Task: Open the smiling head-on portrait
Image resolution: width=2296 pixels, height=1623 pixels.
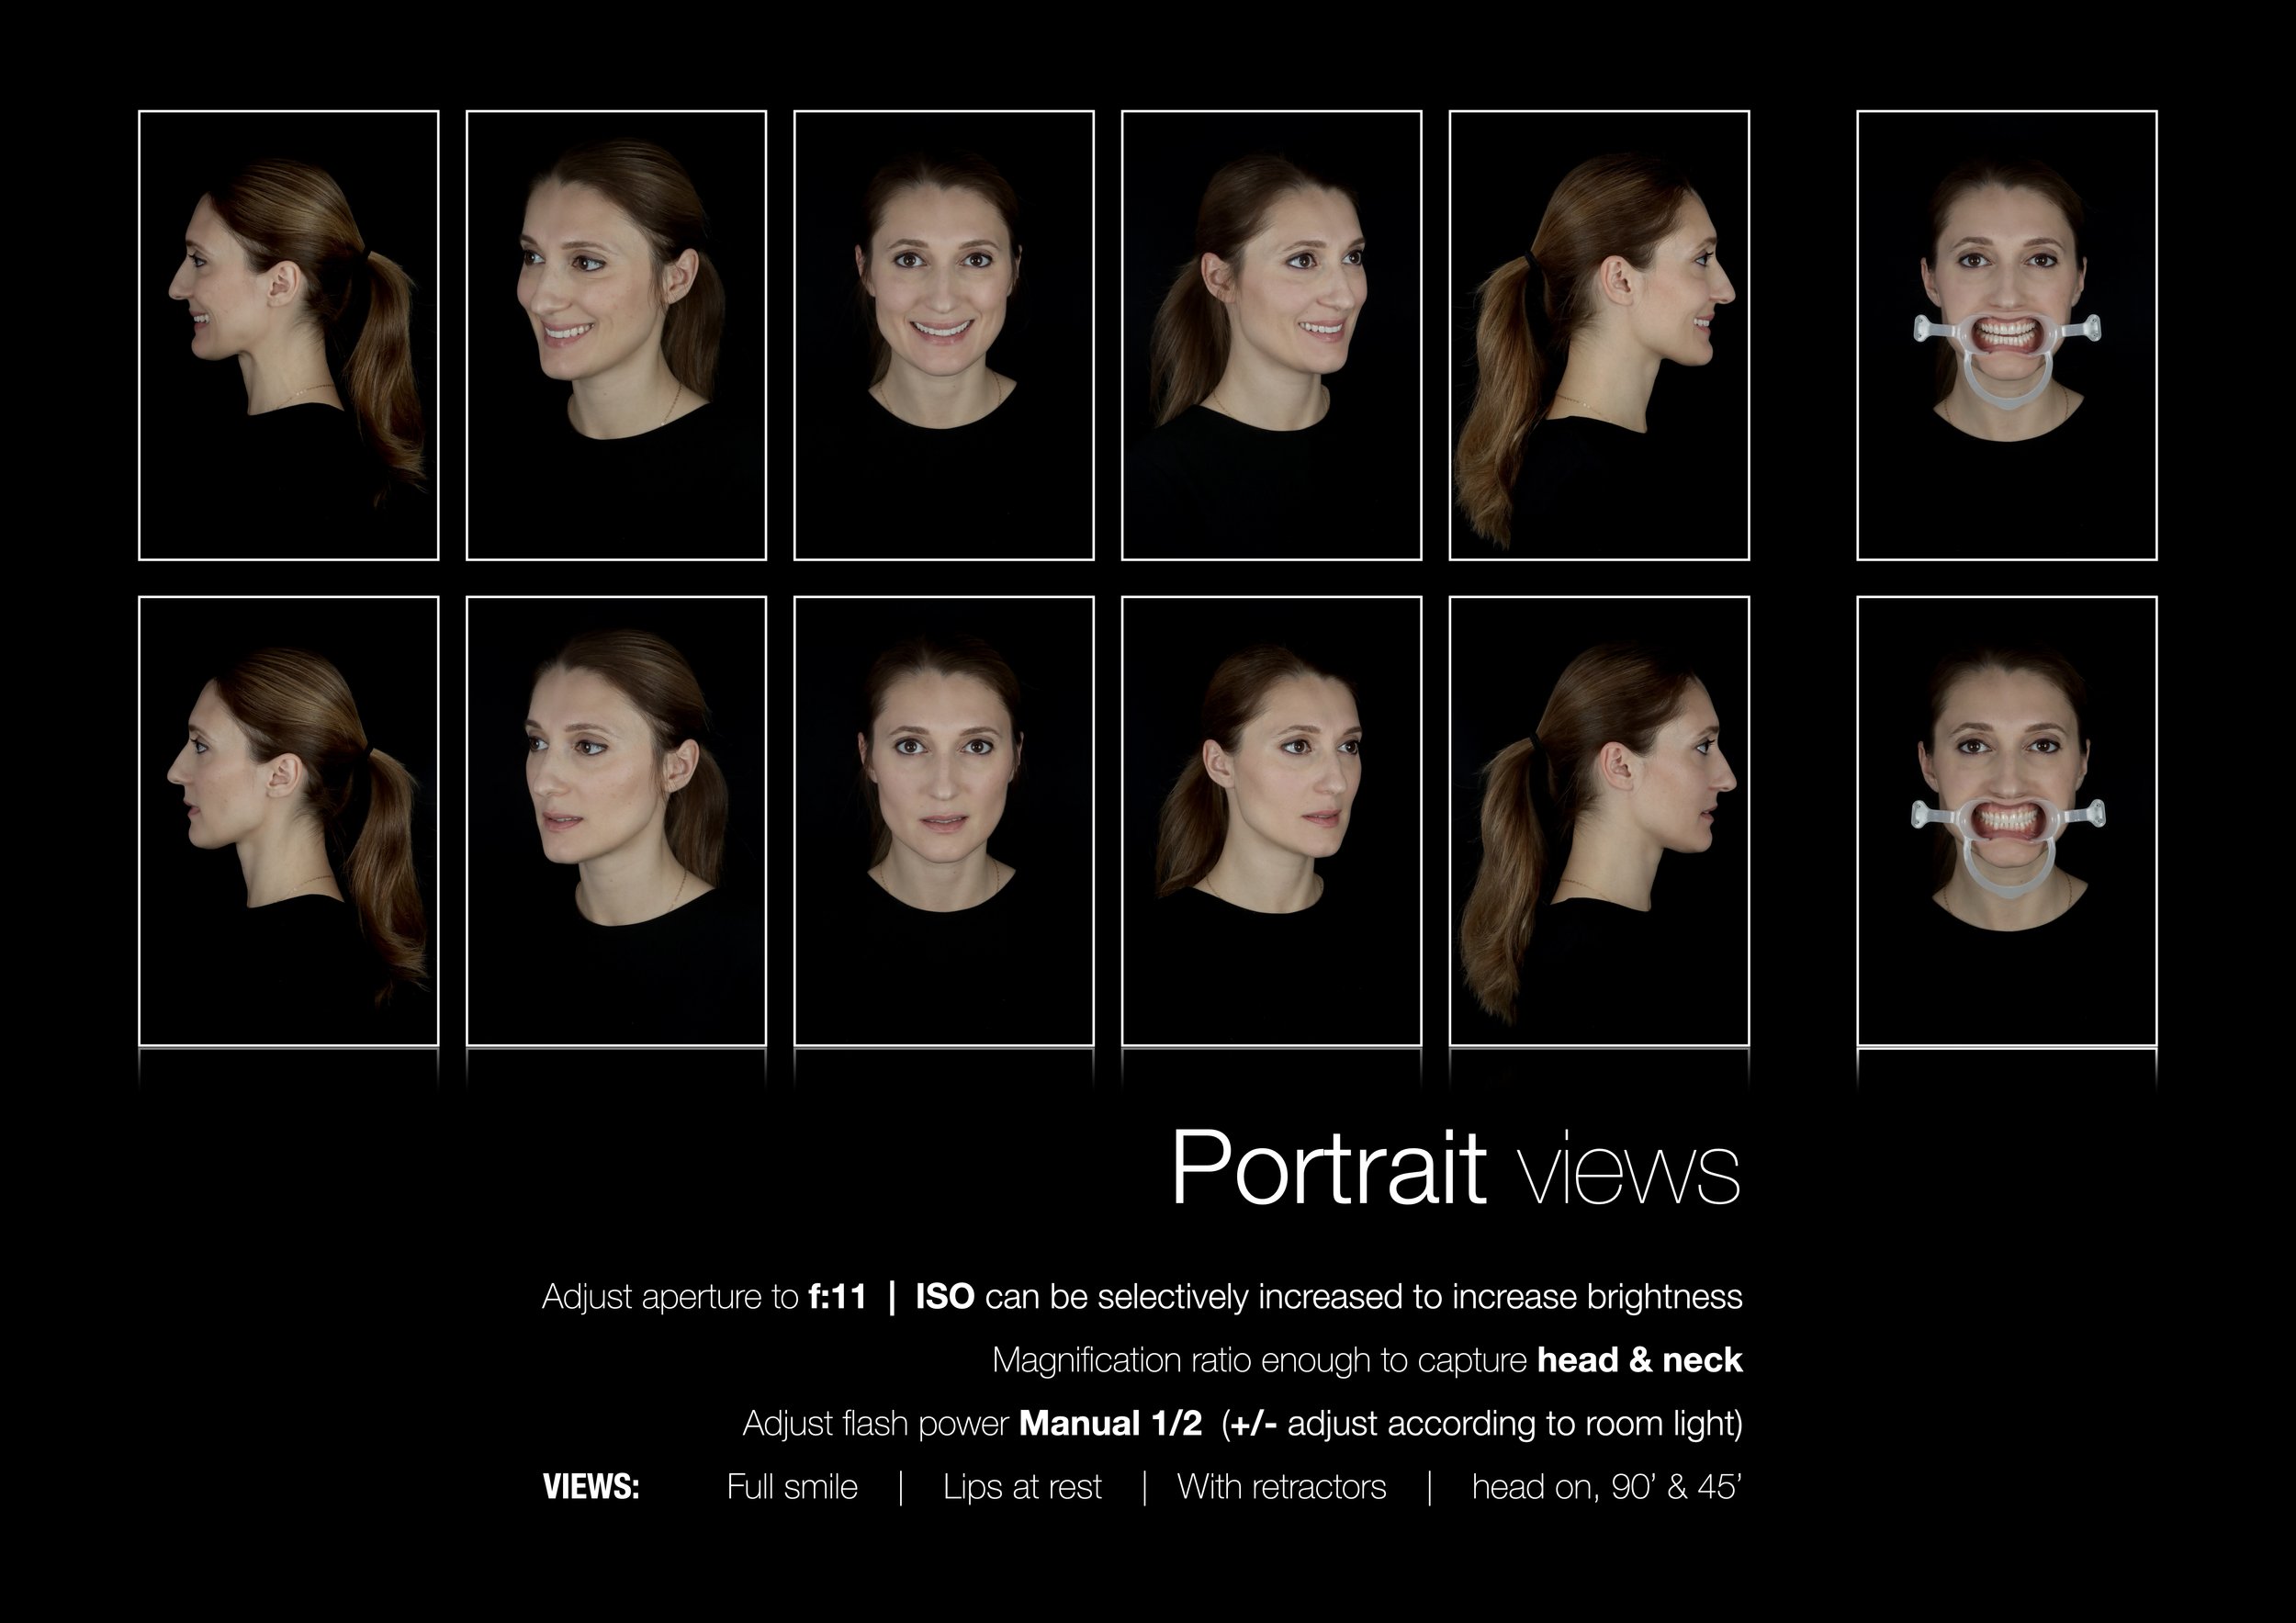Action: coord(944,335)
